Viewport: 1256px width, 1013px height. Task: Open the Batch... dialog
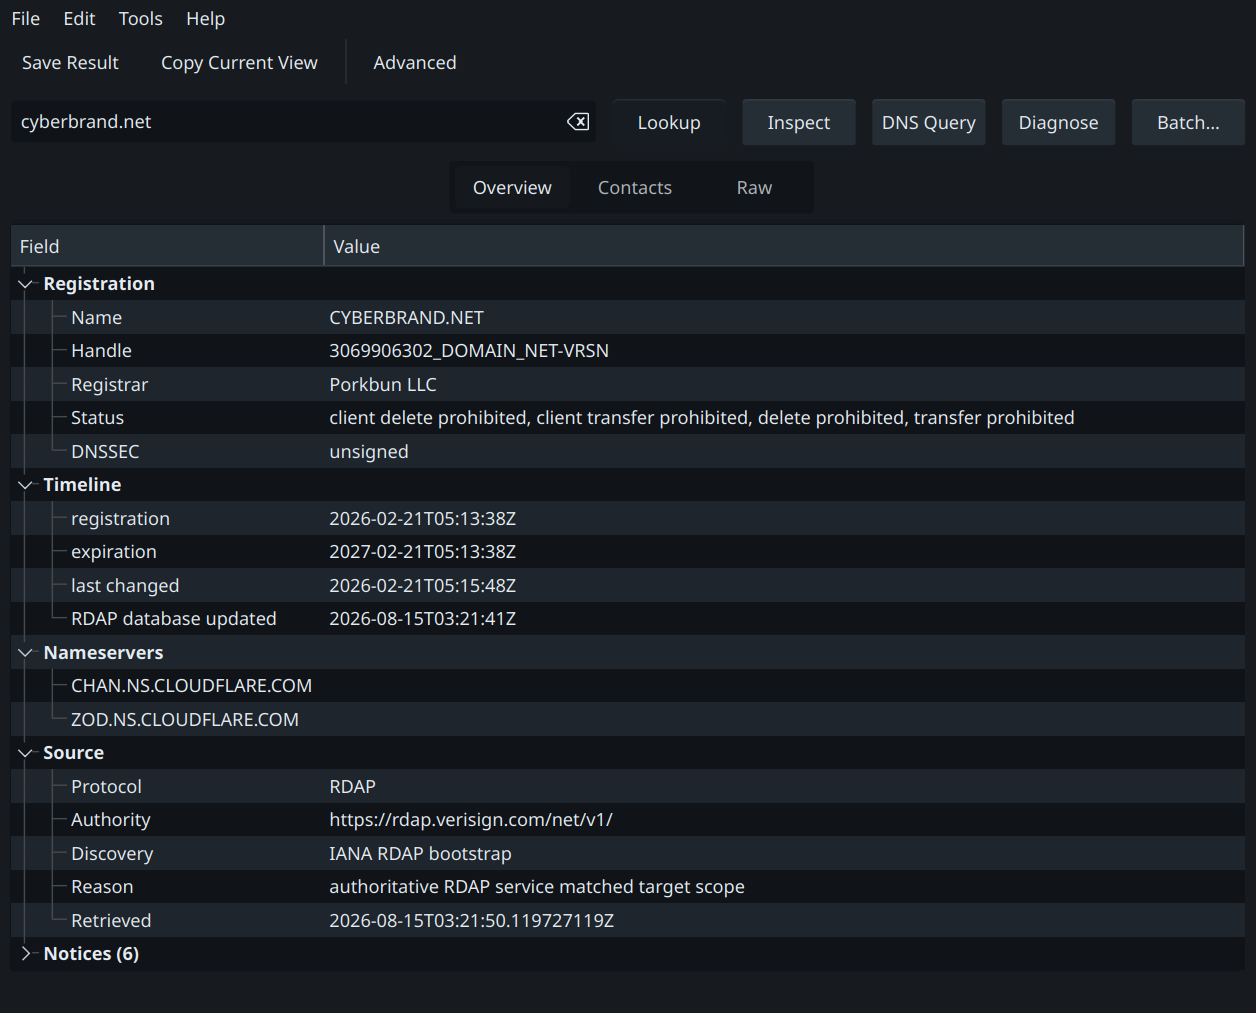tap(1188, 122)
